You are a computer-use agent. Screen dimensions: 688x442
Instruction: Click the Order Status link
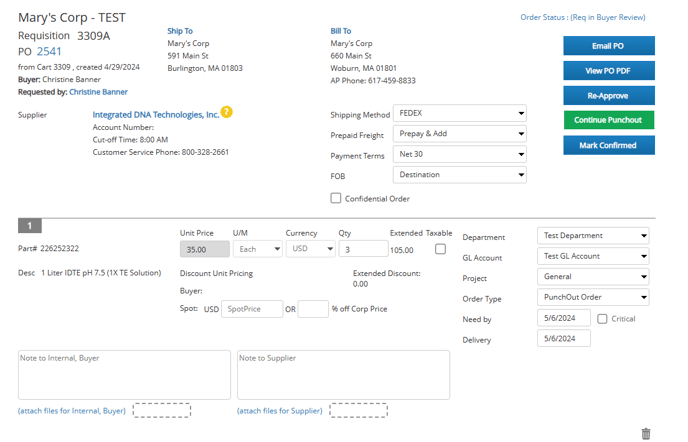click(x=583, y=17)
